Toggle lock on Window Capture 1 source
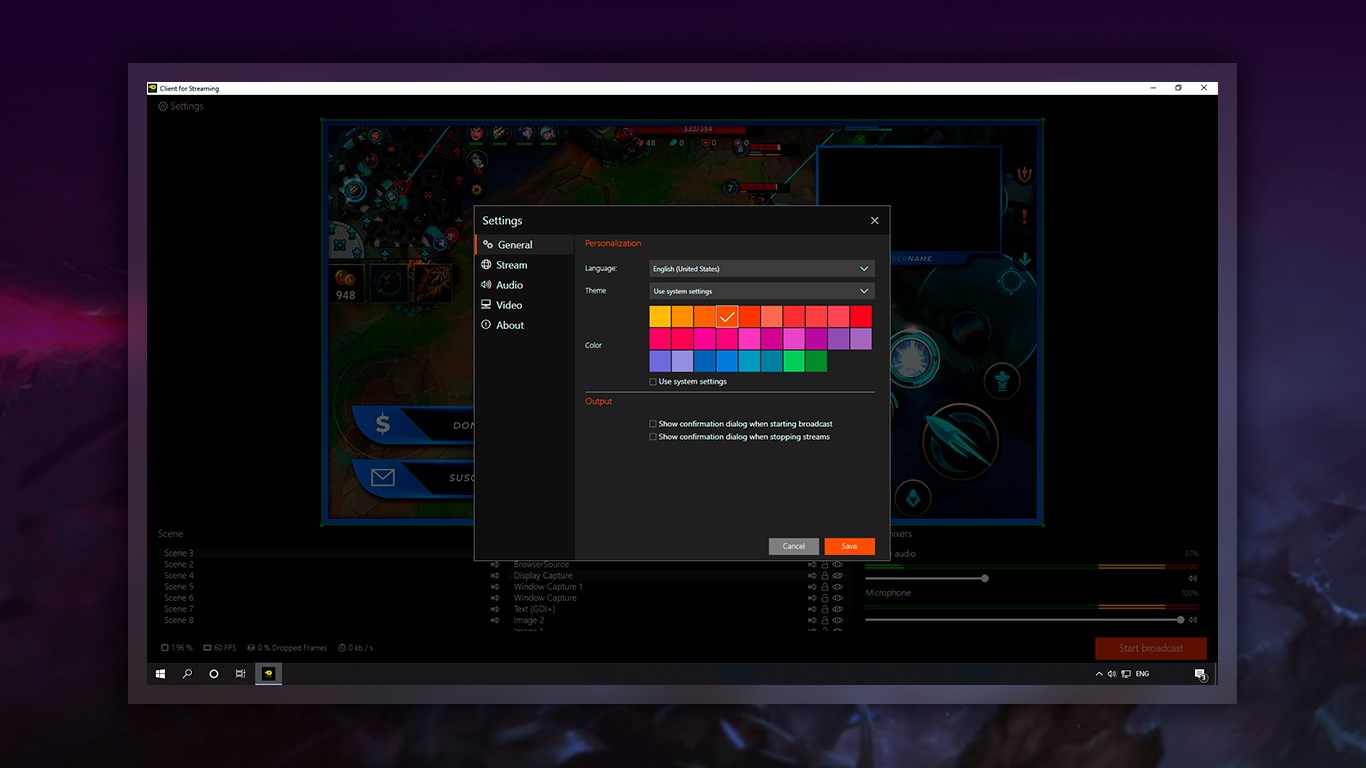The height and width of the screenshot is (768, 1366). pos(825,587)
